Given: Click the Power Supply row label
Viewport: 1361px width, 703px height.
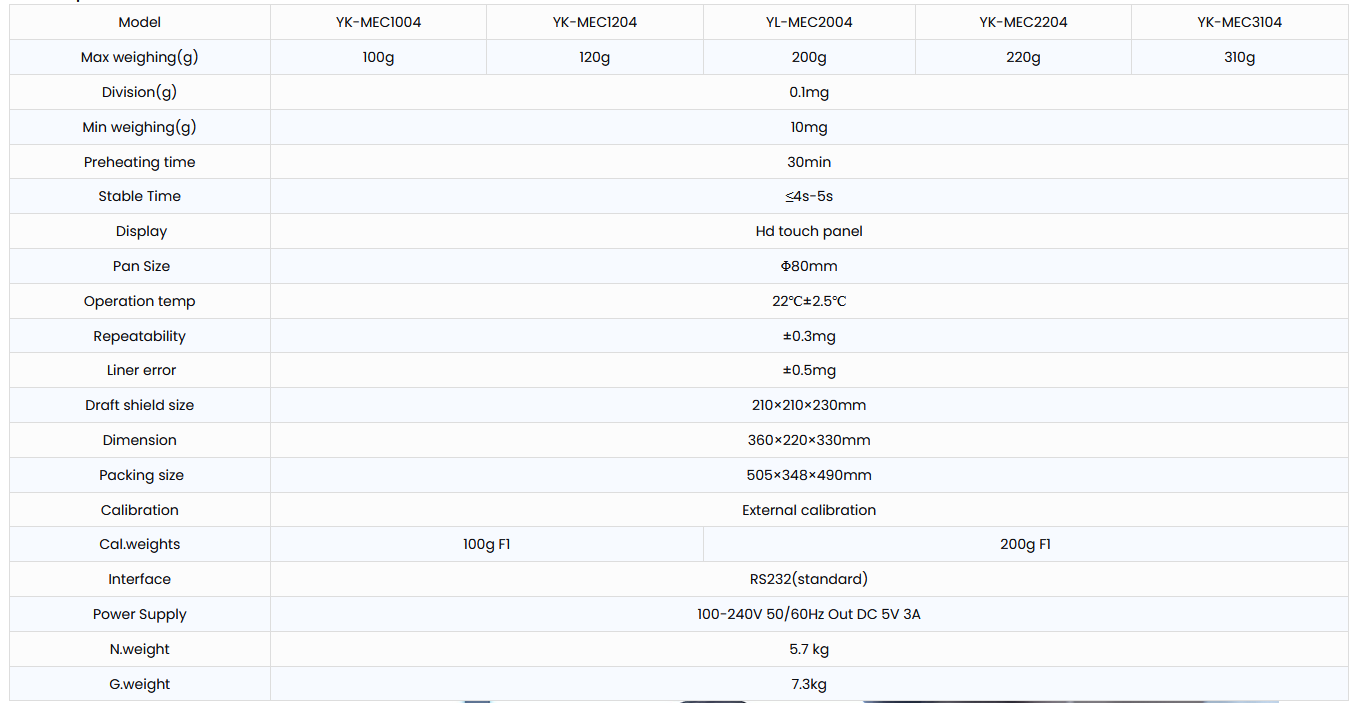Looking at the screenshot, I should tap(140, 614).
